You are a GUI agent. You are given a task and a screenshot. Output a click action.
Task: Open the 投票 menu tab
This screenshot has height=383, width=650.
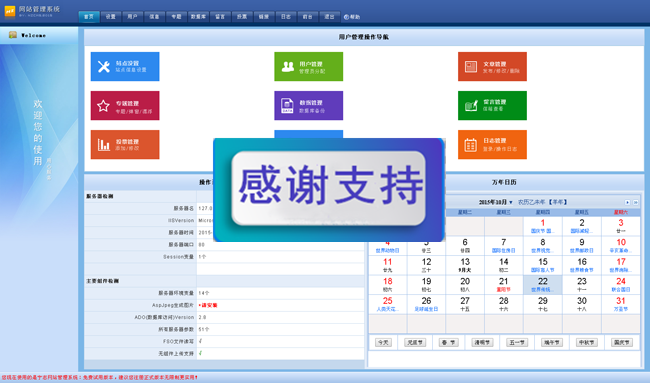[242, 17]
